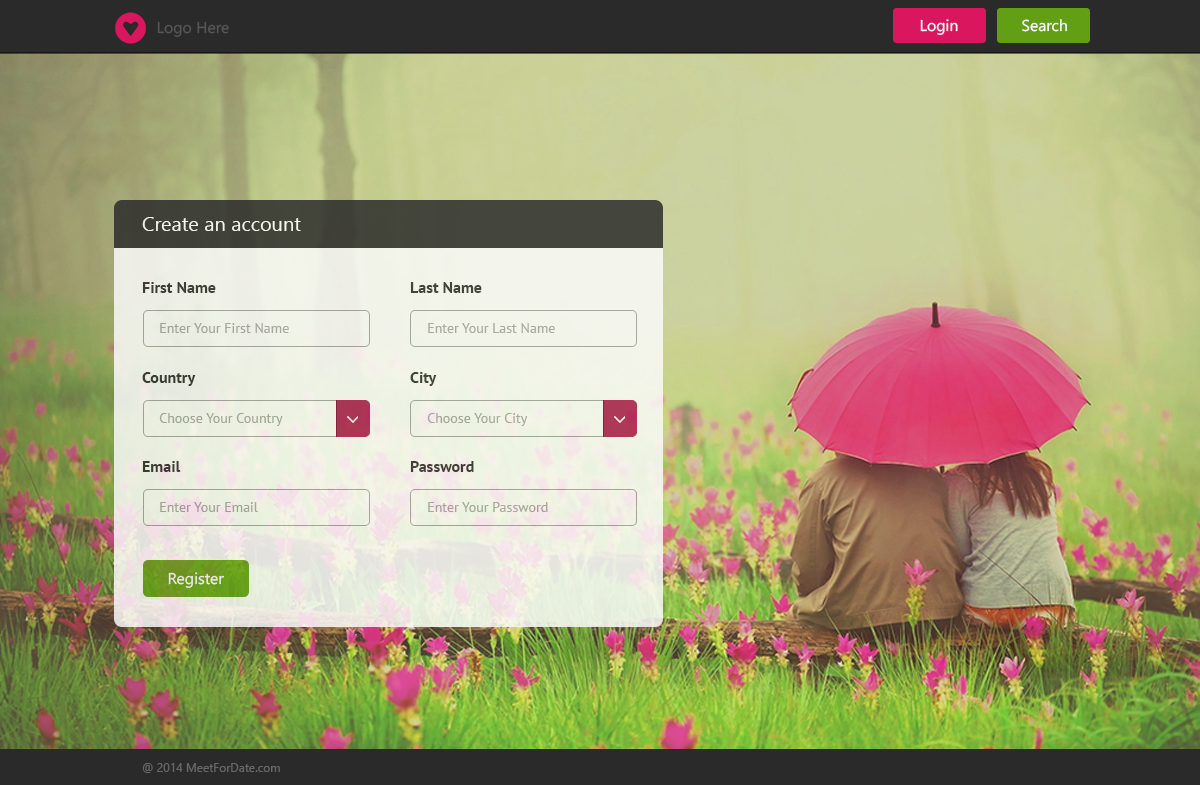Click the green Search button
Image resolution: width=1200 pixels, height=785 pixels.
(1043, 26)
